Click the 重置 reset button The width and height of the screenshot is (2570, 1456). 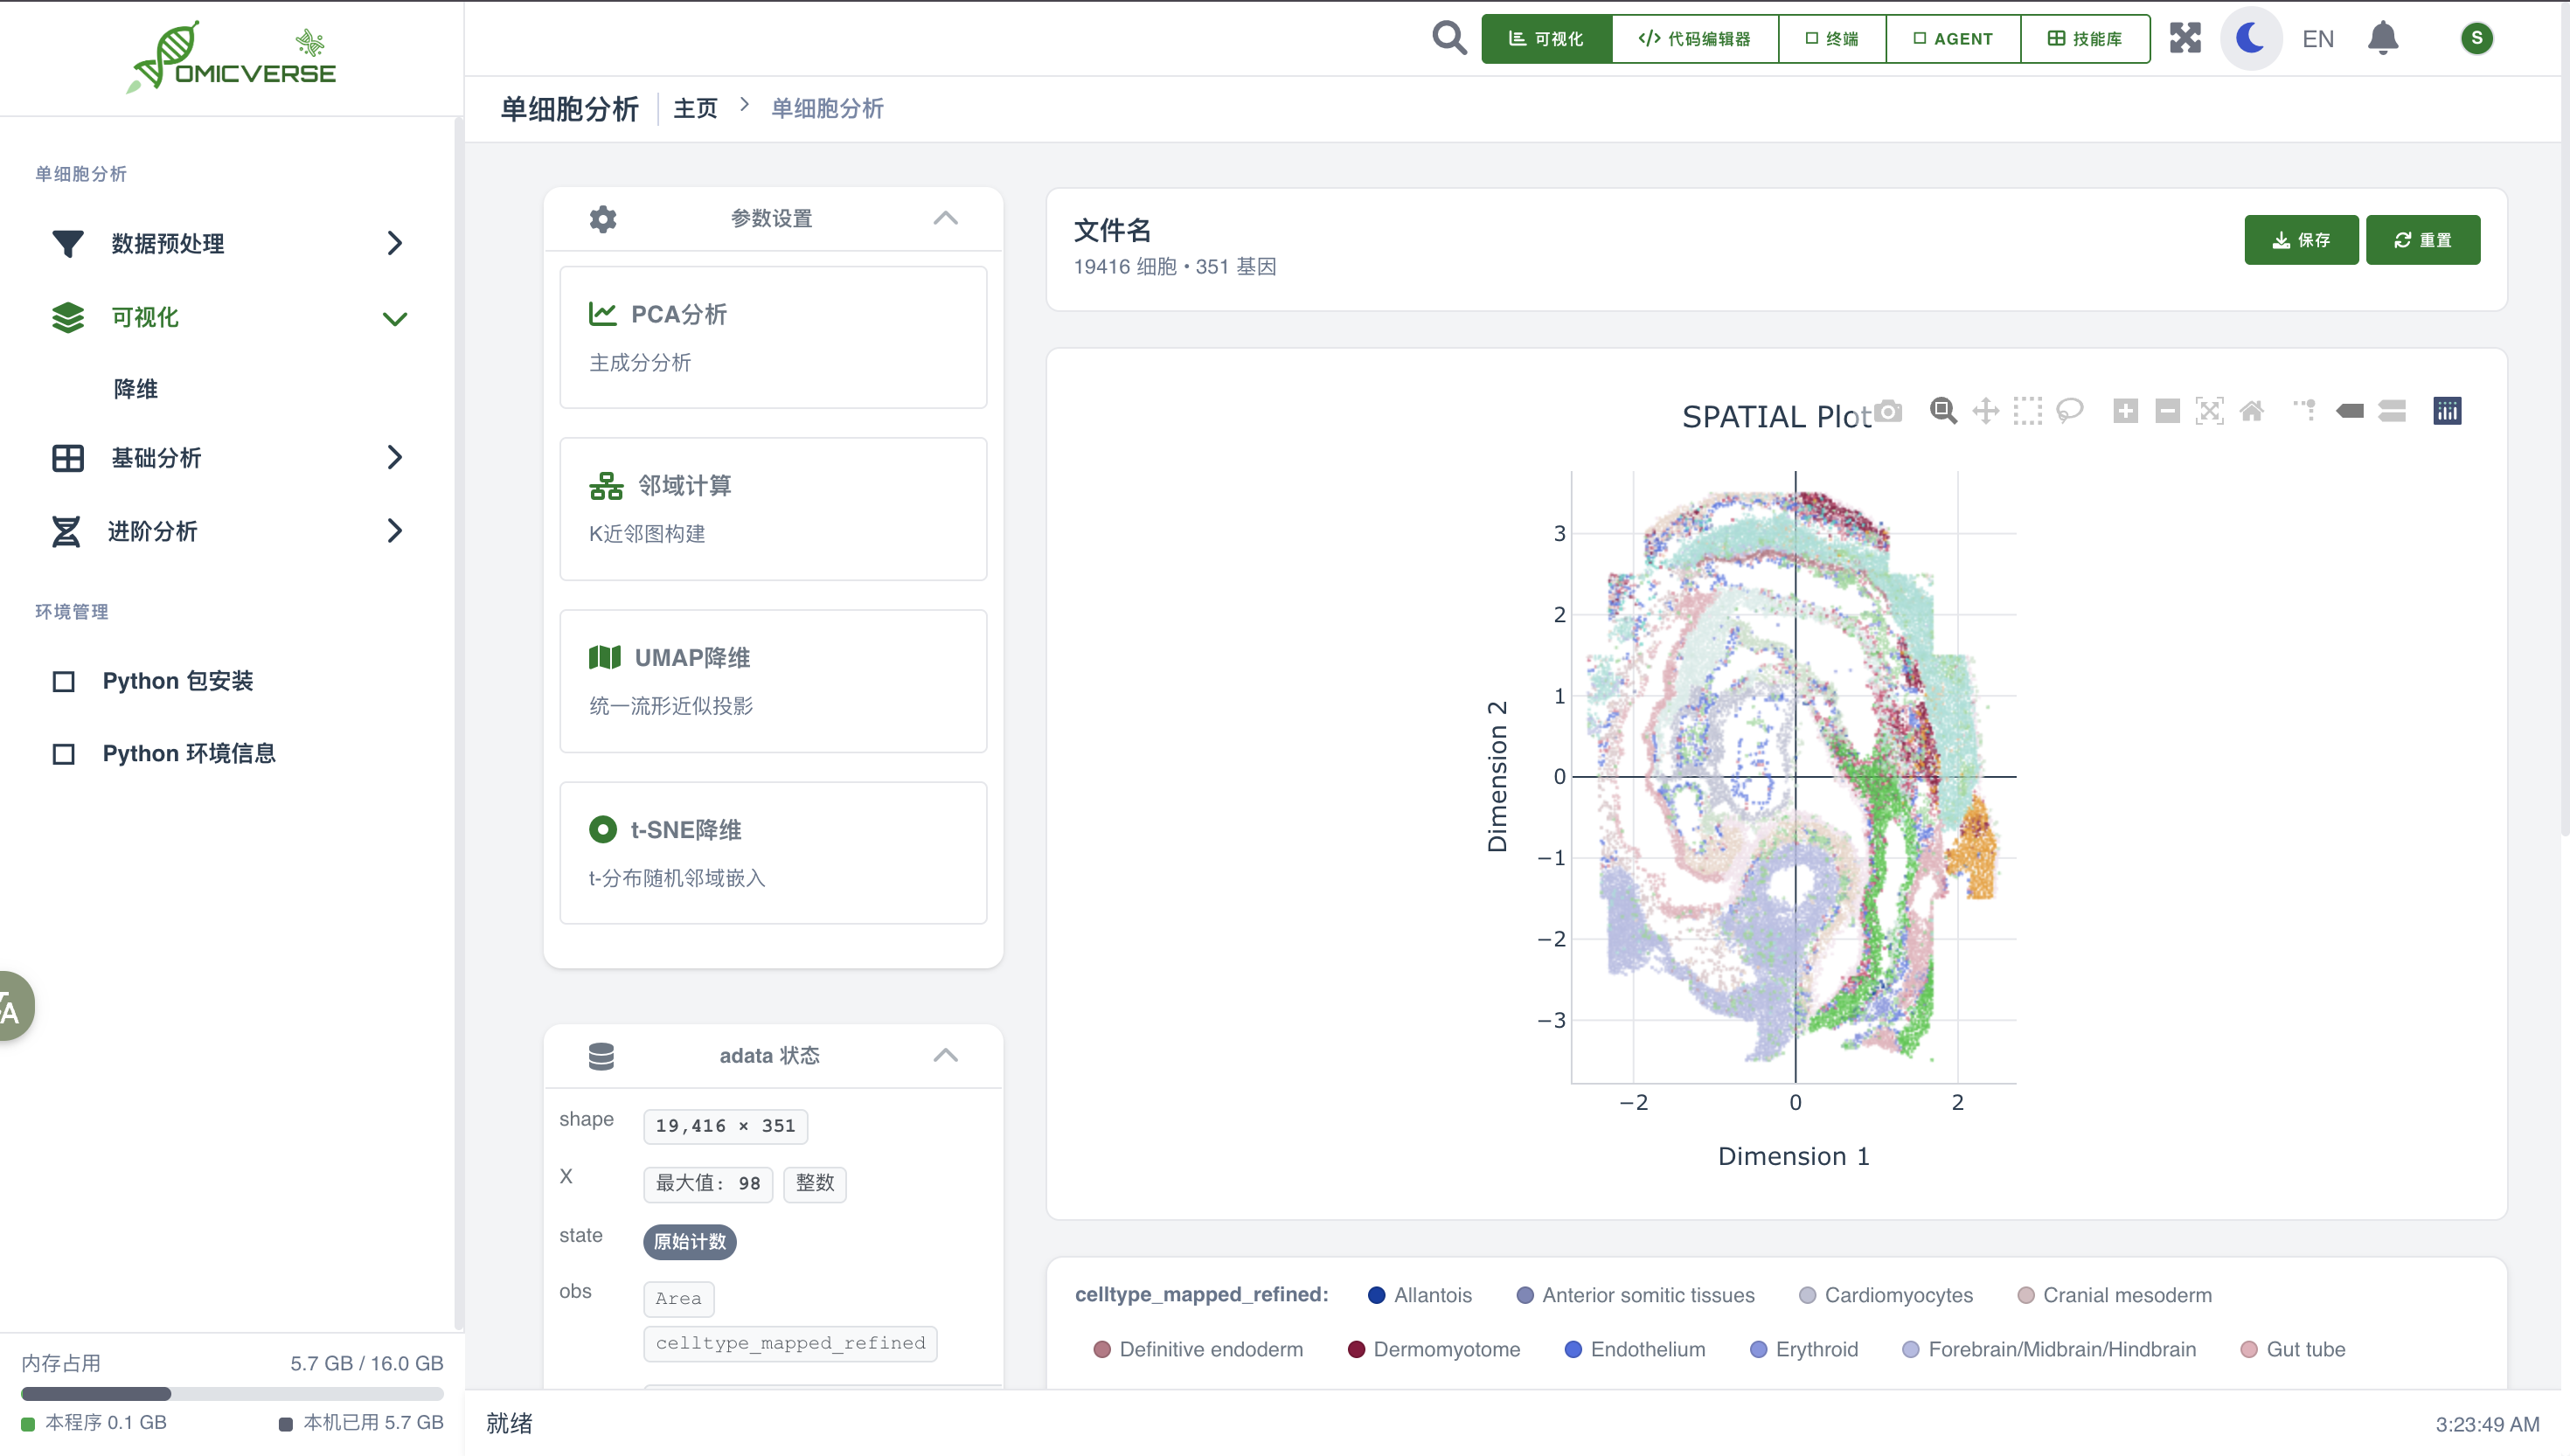[x=2422, y=240]
